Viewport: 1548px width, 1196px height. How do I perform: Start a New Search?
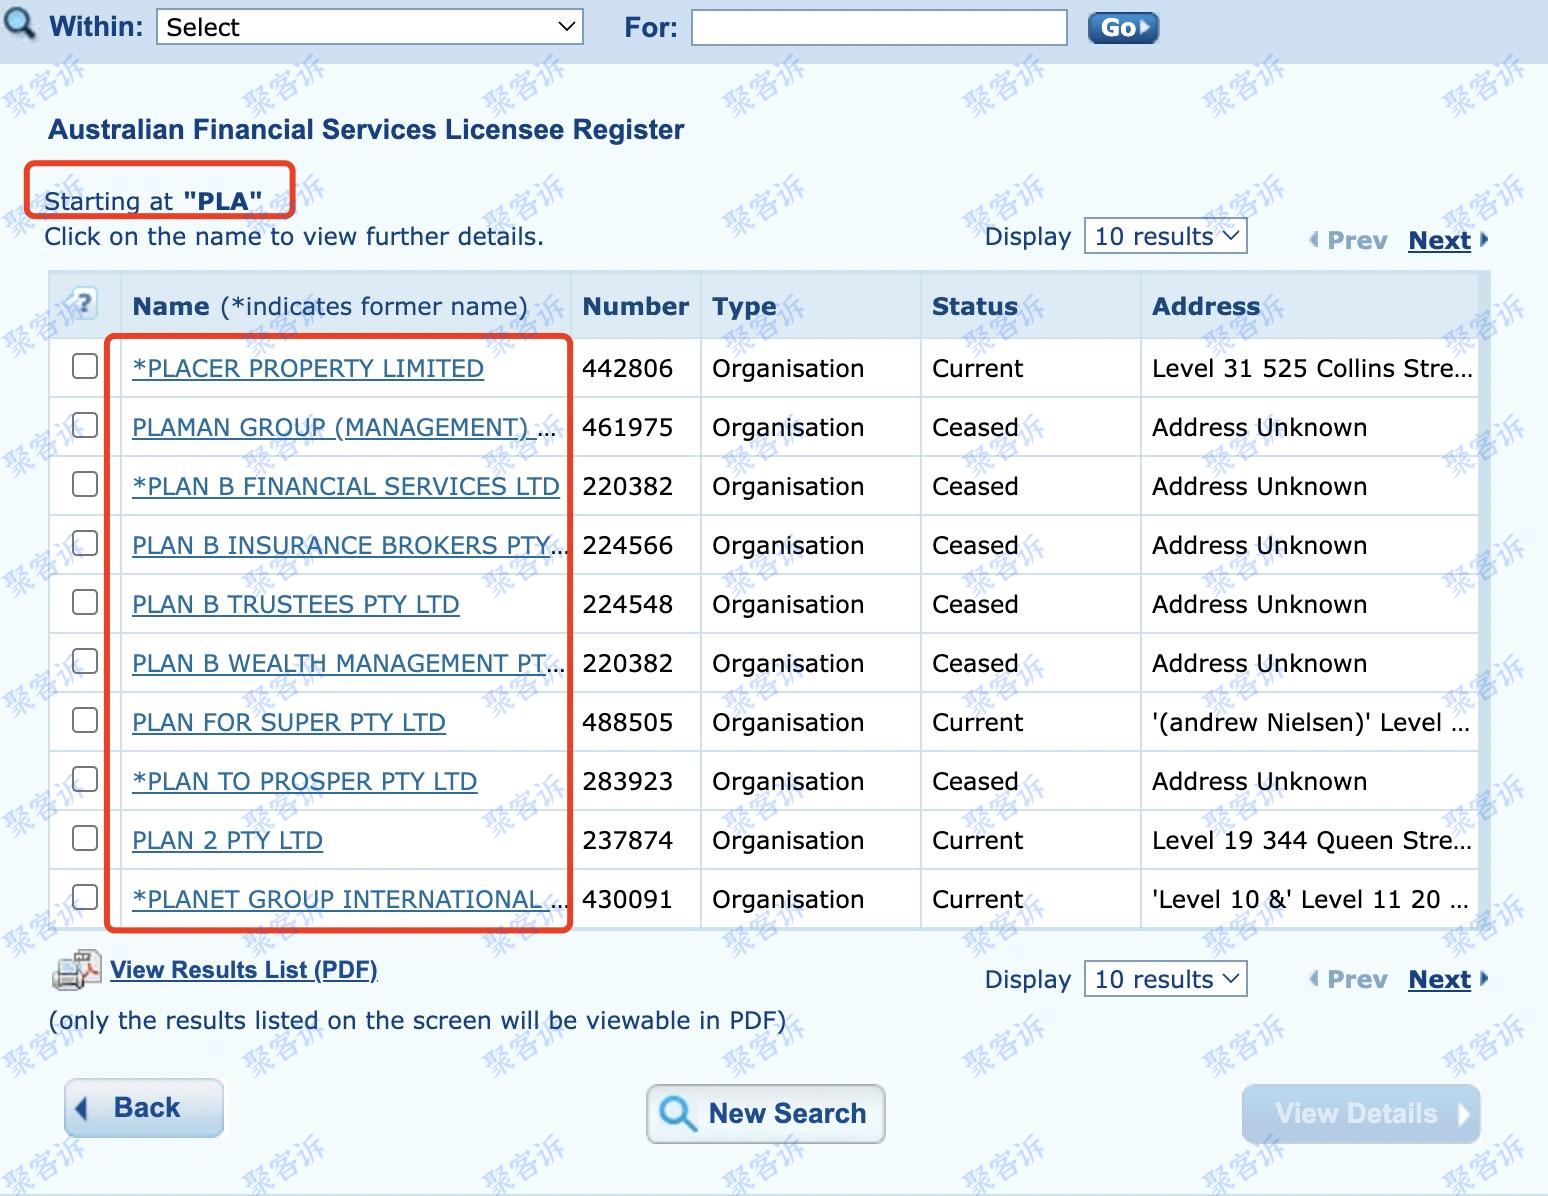pos(766,1114)
